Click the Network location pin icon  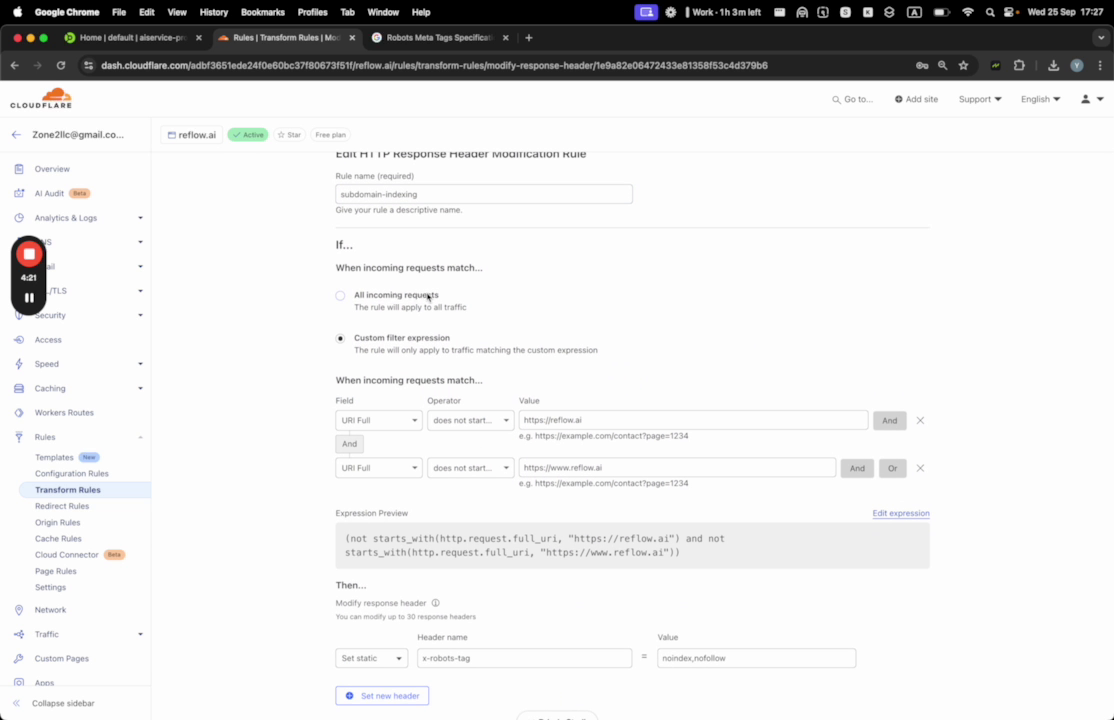coord(19,610)
